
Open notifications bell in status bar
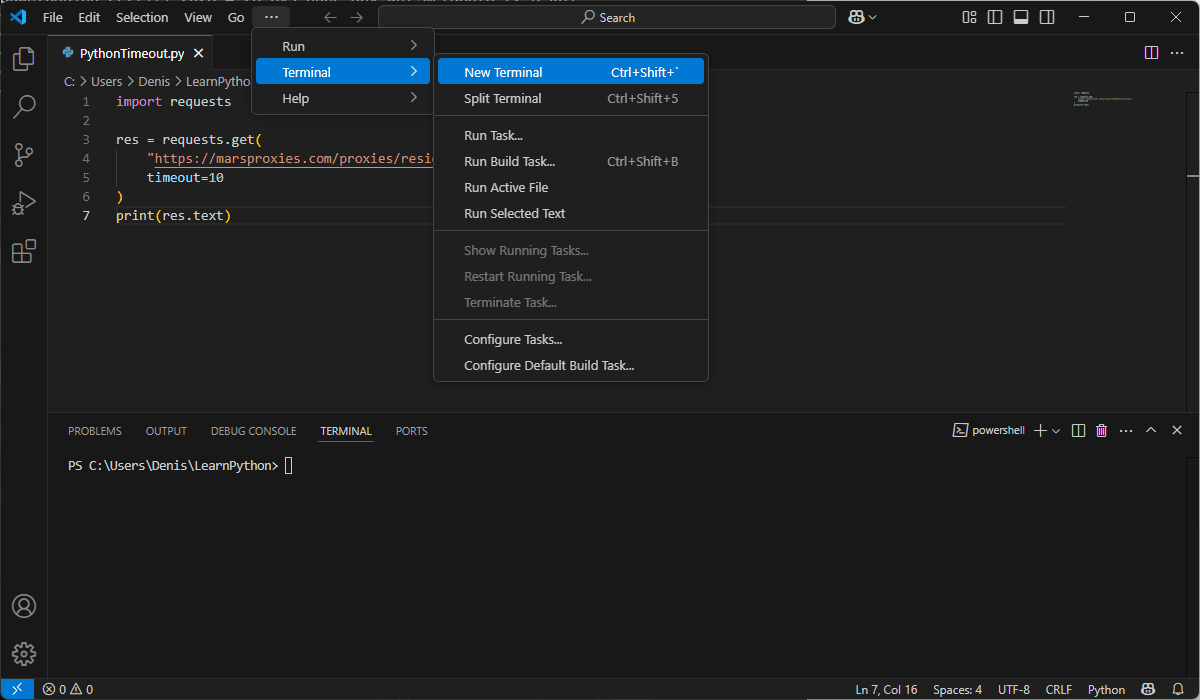[1178, 689]
